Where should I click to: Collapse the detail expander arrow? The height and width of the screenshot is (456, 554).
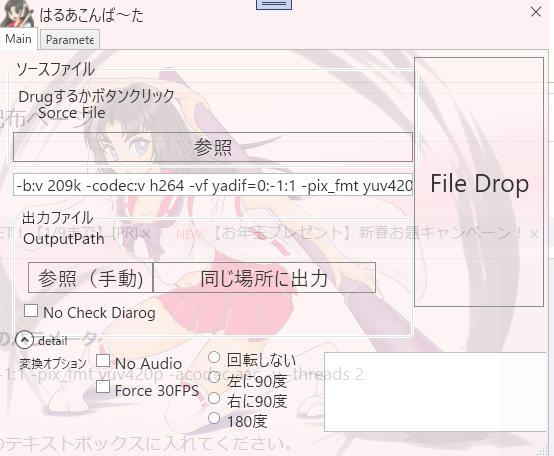(24, 340)
